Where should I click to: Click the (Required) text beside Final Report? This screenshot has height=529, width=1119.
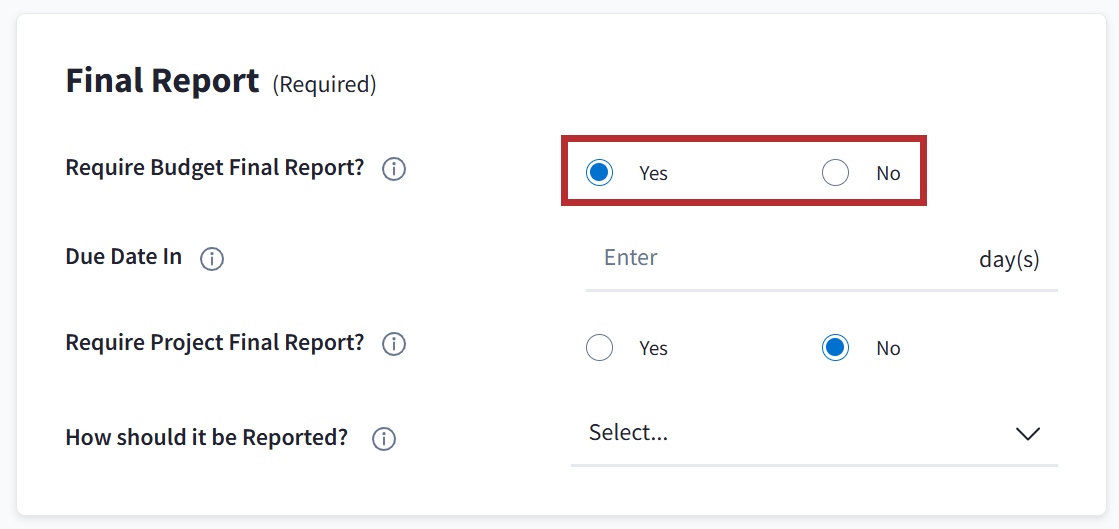click(x=324, y=85)
